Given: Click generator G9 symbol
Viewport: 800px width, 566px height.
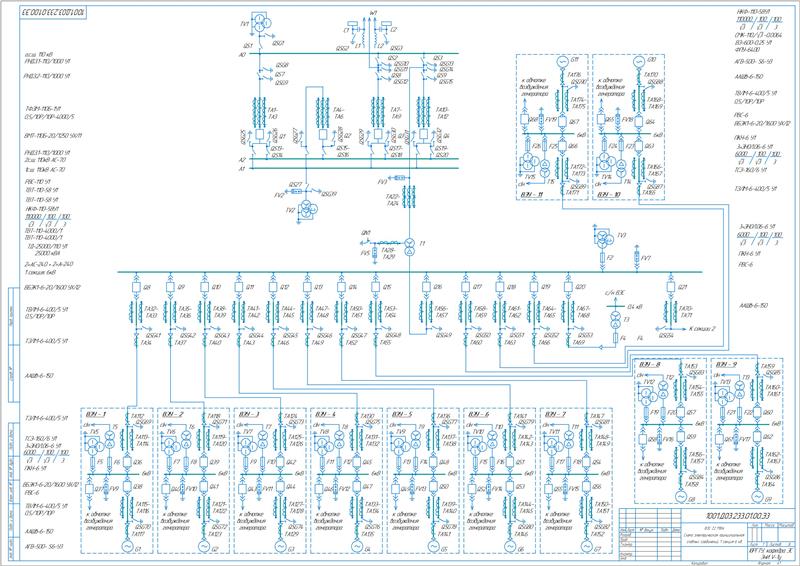Looking at the screenshot, I should (757, 496).
